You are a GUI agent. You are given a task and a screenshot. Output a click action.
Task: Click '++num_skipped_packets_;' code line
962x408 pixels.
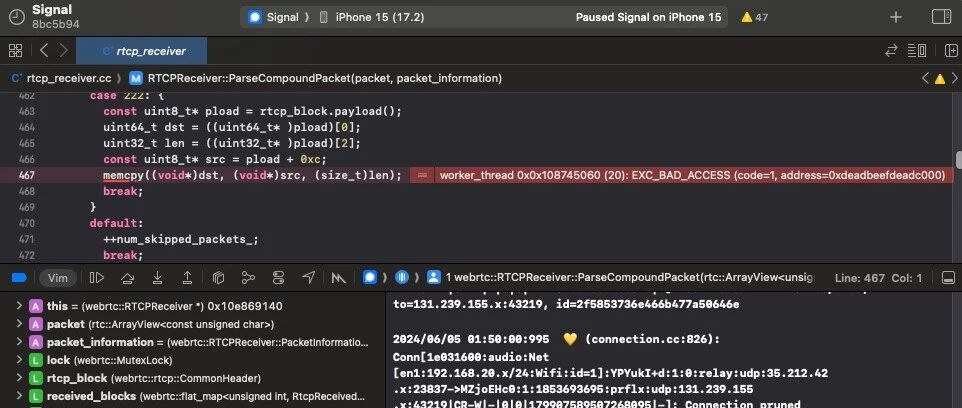pyautogui.click(x=180, y=239)
